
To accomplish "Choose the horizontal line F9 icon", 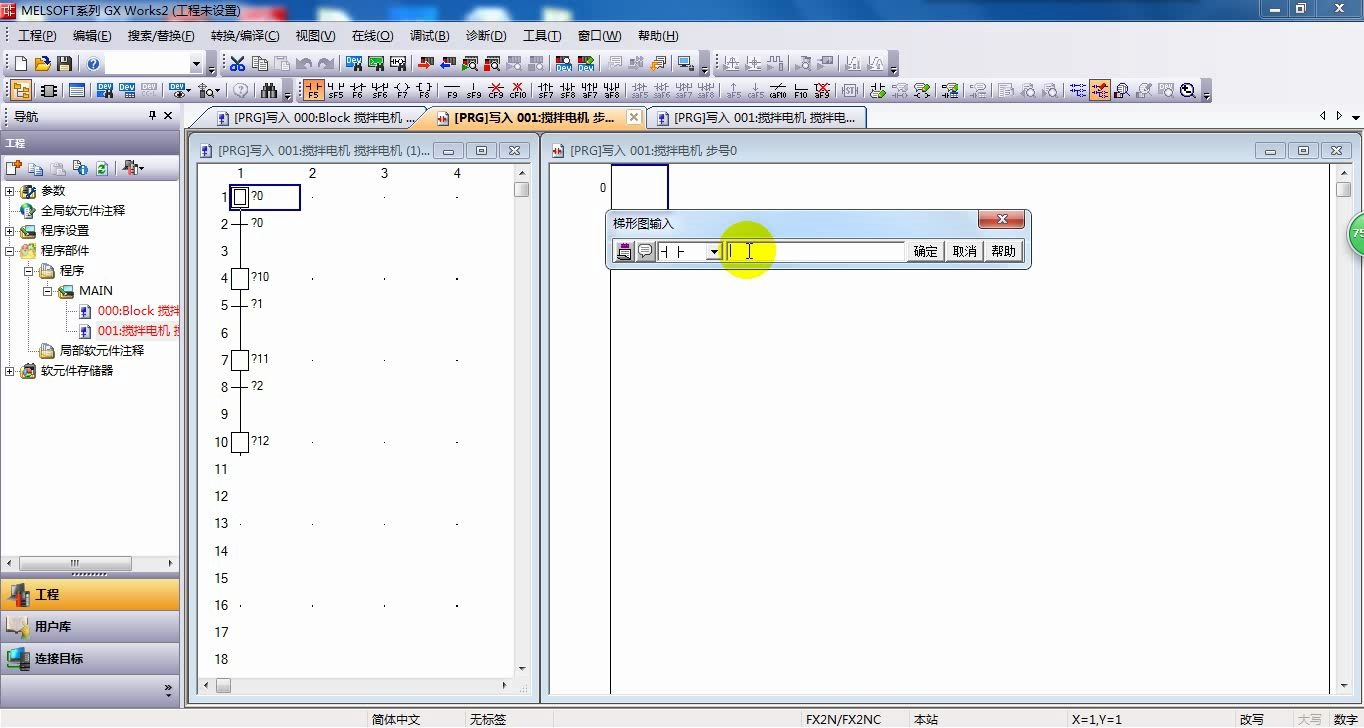I will 452,90.
